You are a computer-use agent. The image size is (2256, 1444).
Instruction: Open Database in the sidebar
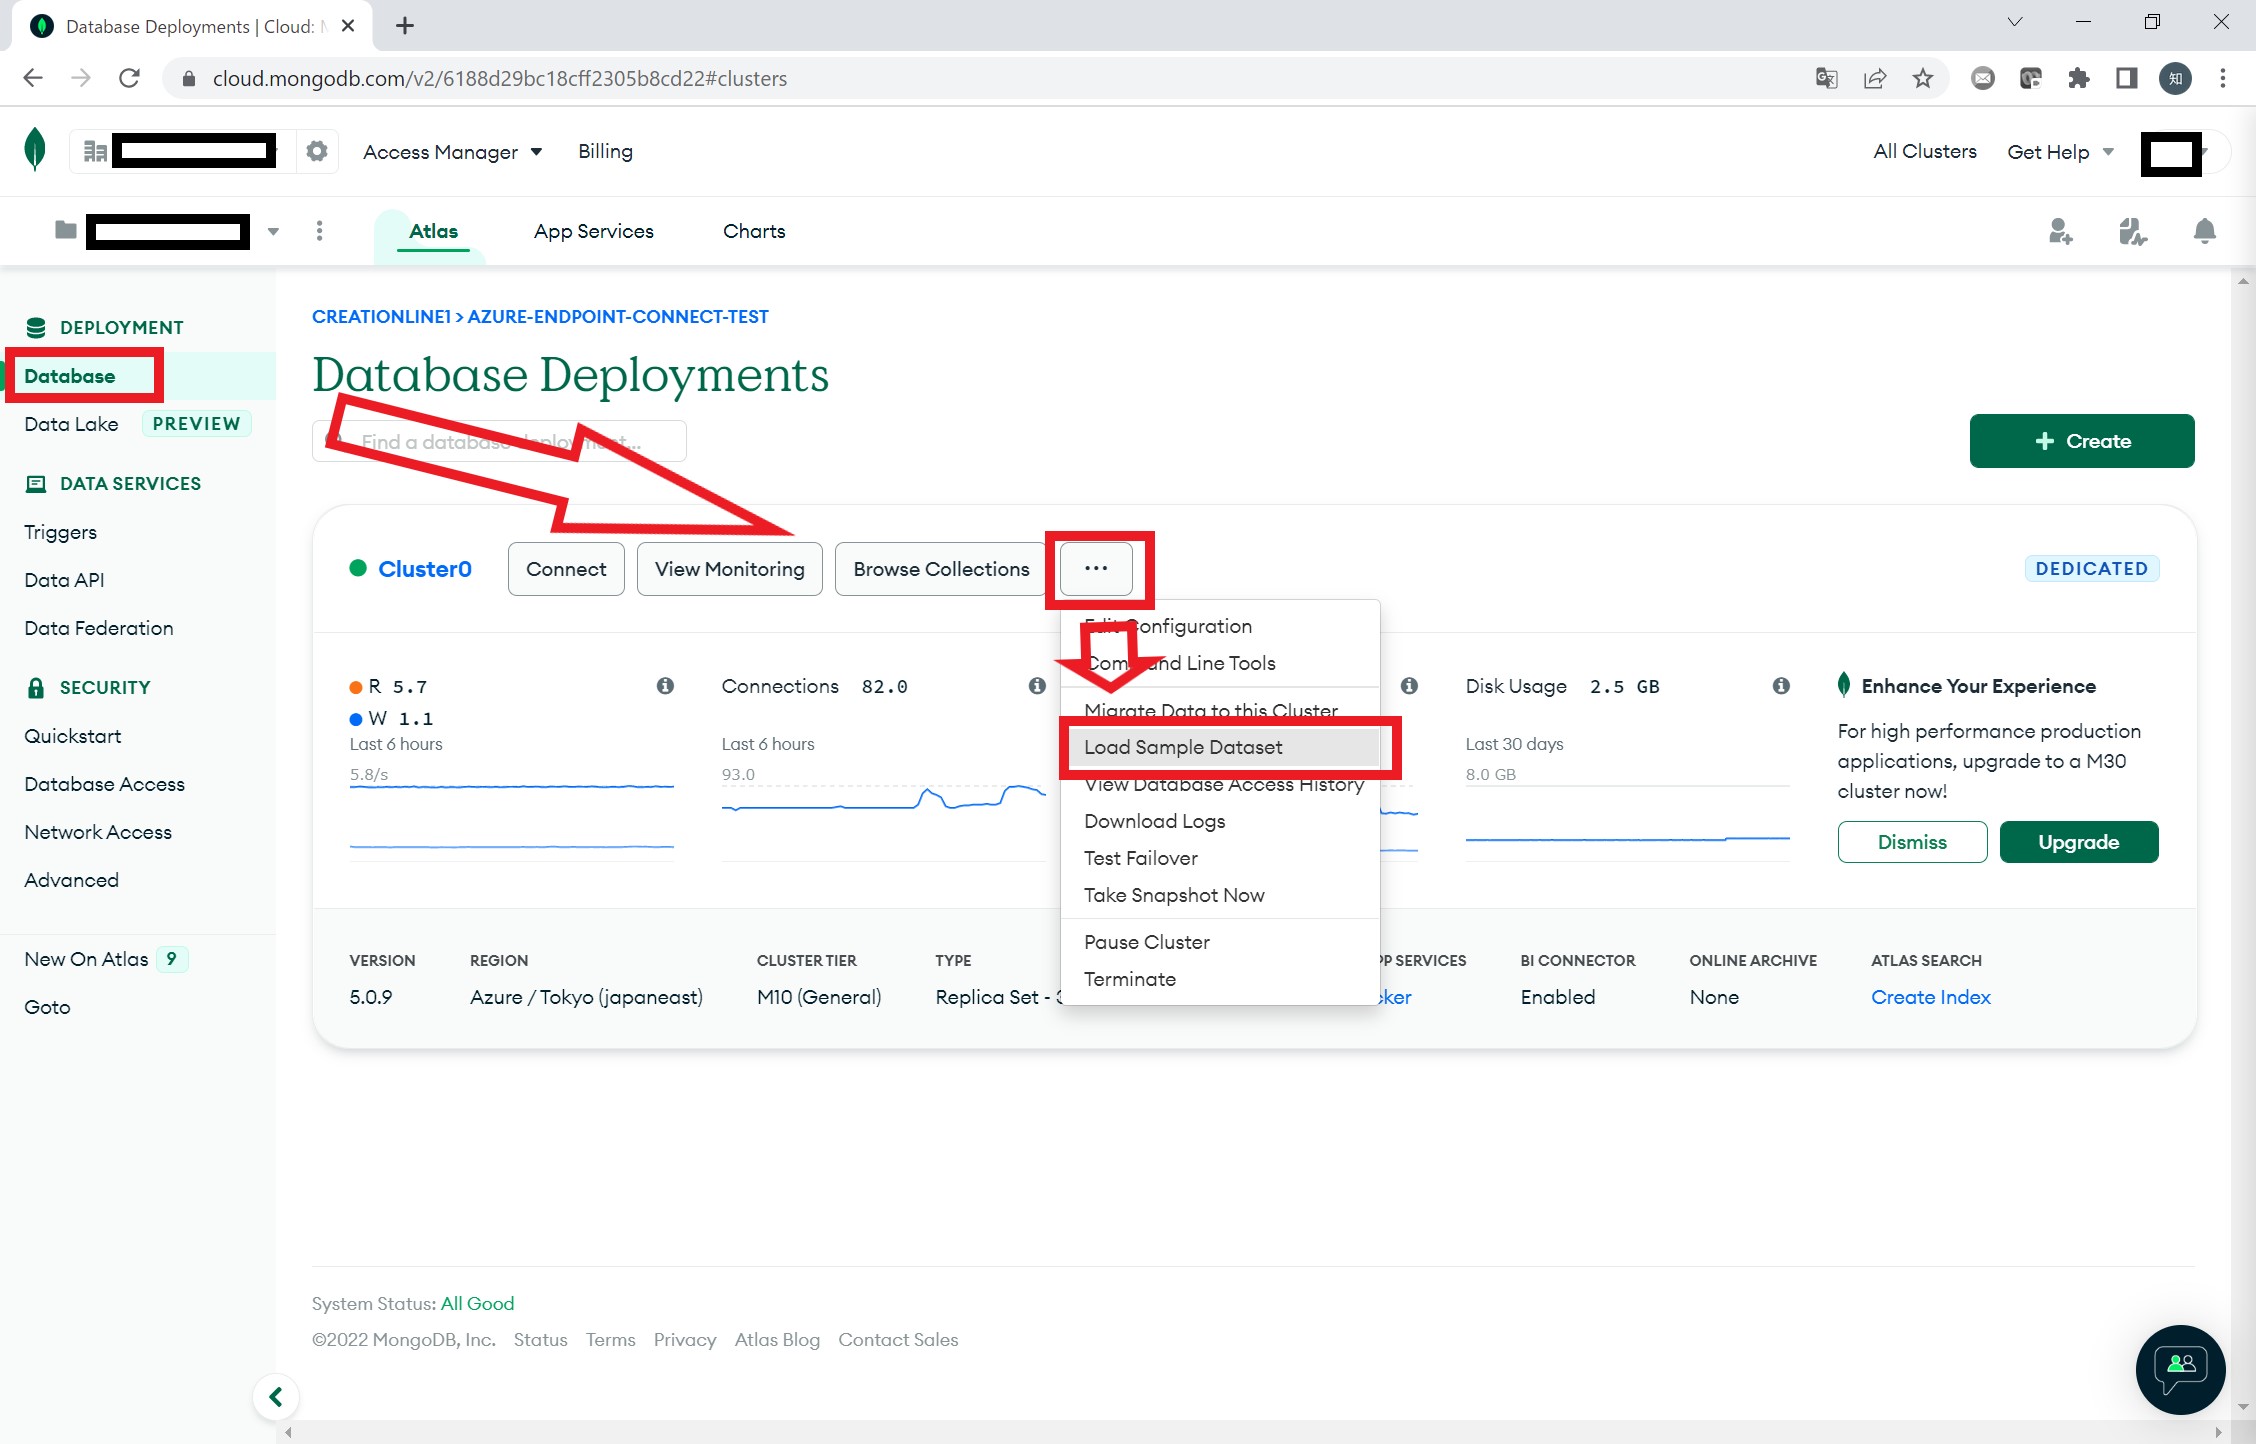(x=70, y=376)
